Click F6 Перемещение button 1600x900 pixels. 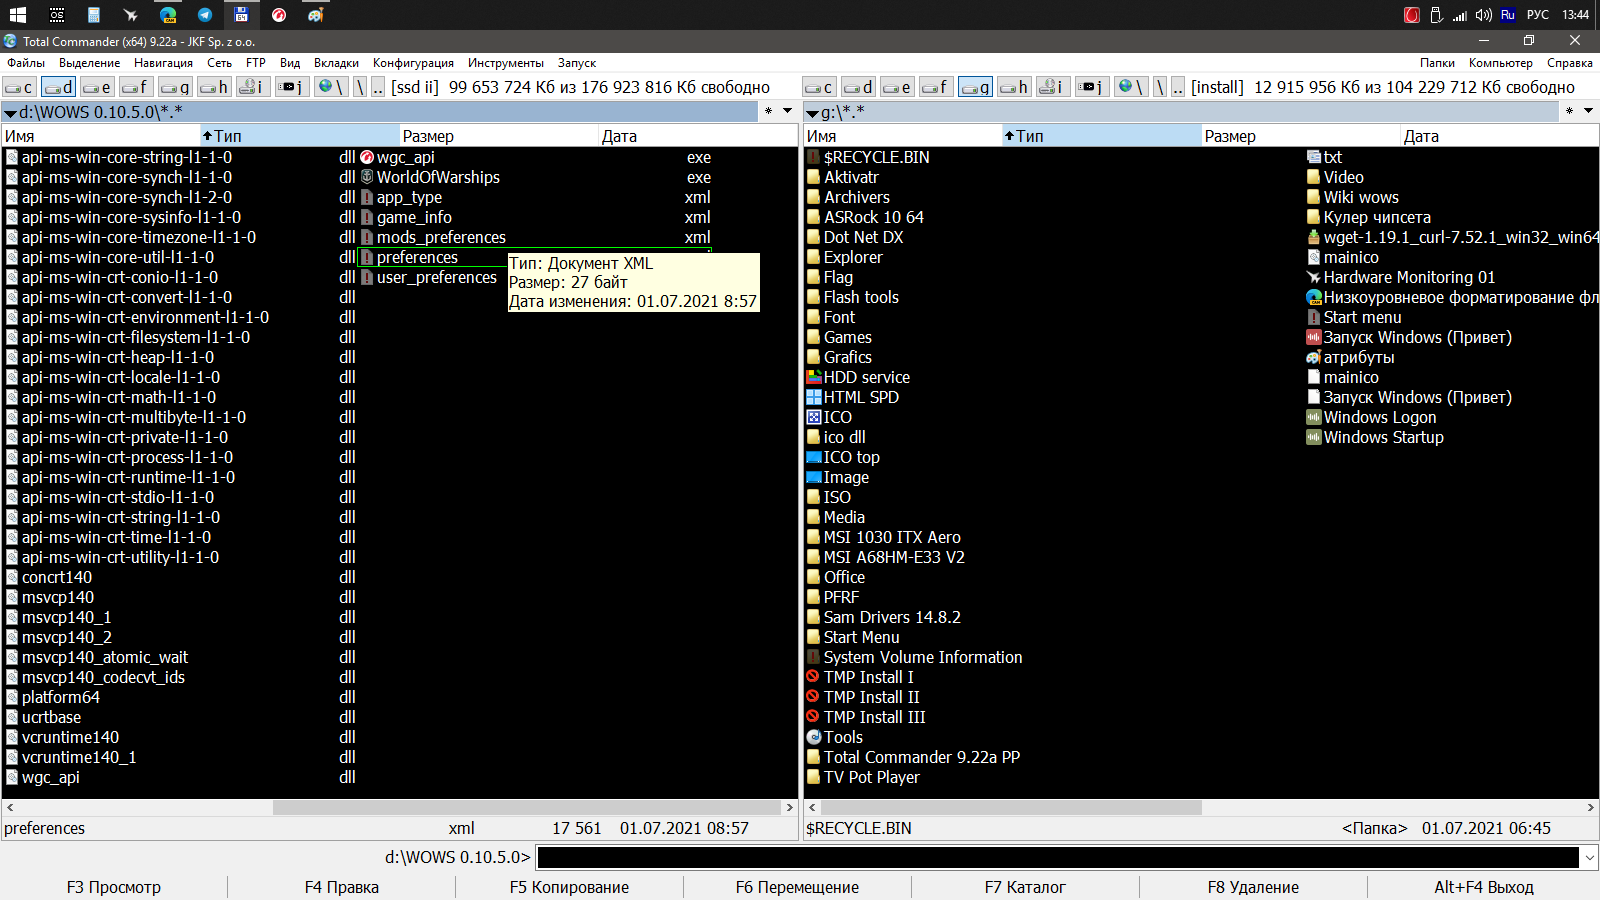[797, 887]
